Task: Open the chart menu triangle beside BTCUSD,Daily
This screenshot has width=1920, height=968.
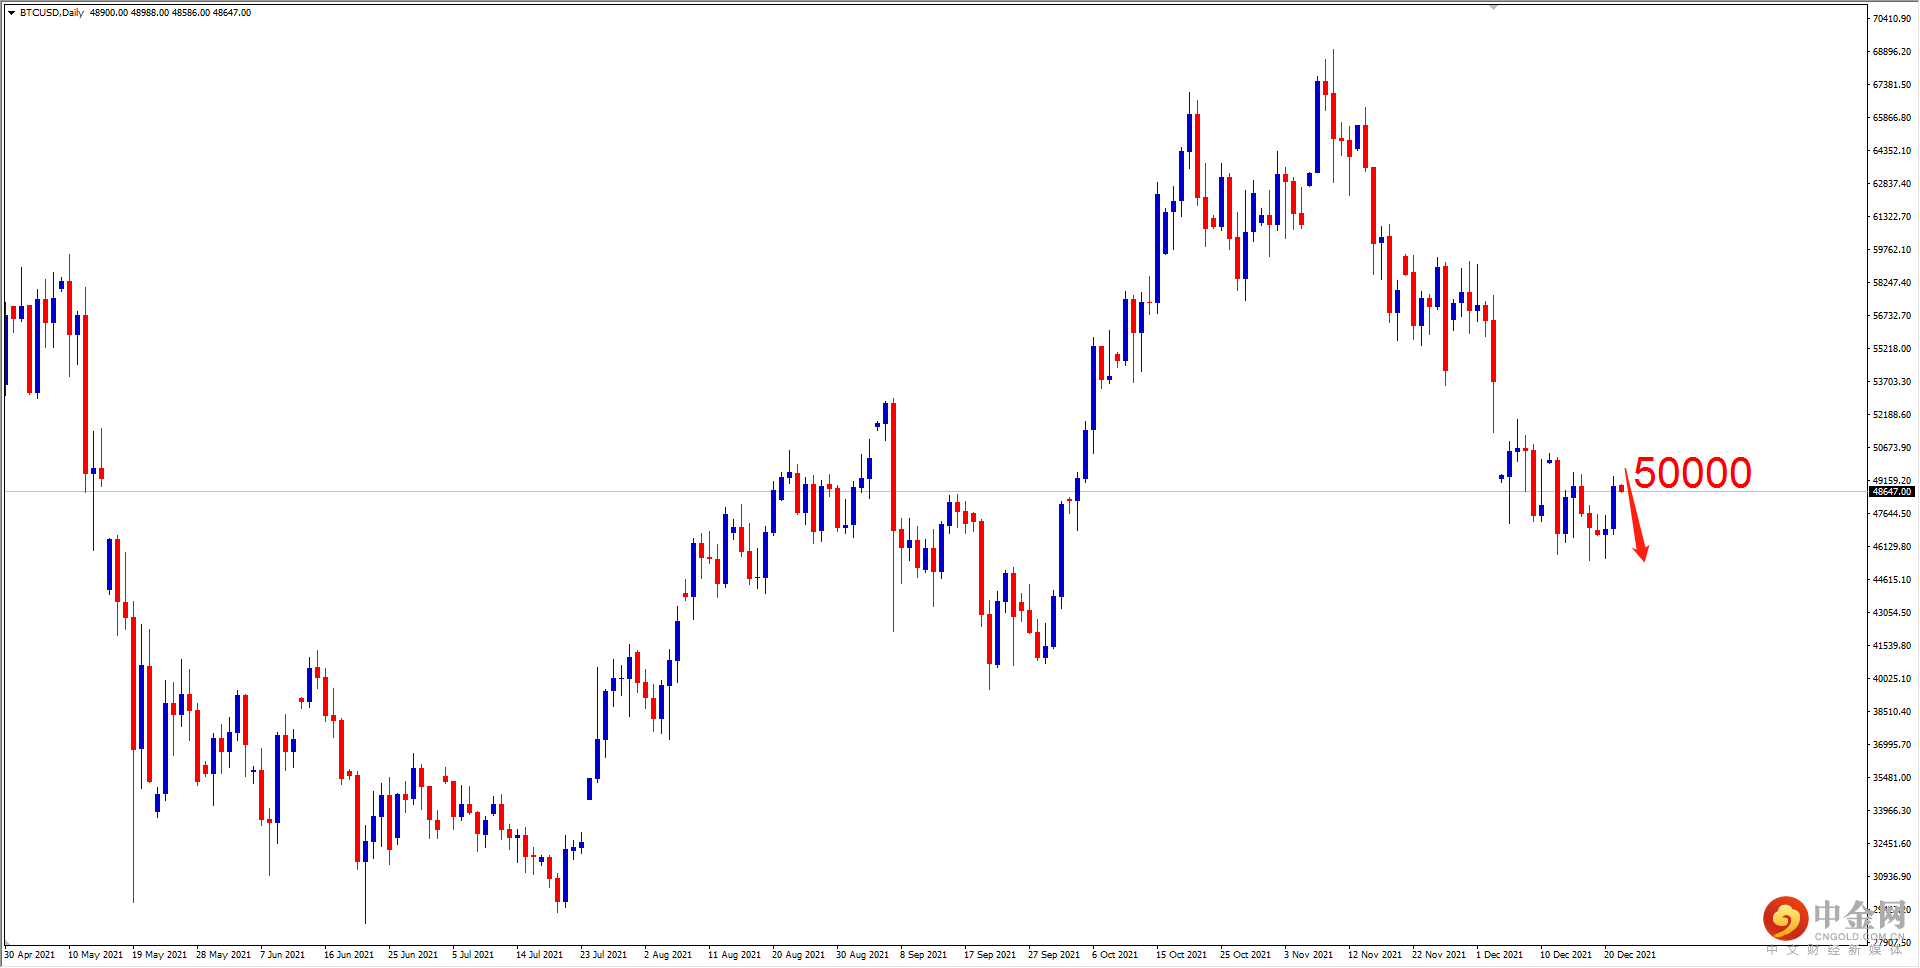Action: coord(11,13)
